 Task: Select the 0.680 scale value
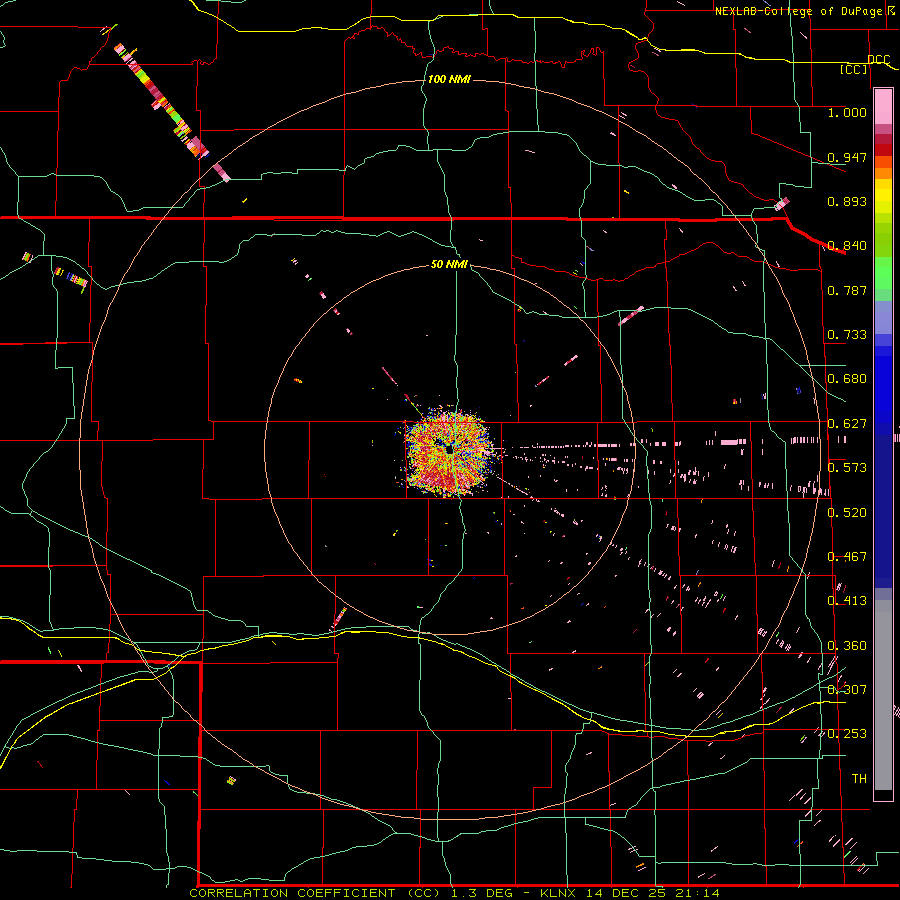click(847, 379)
